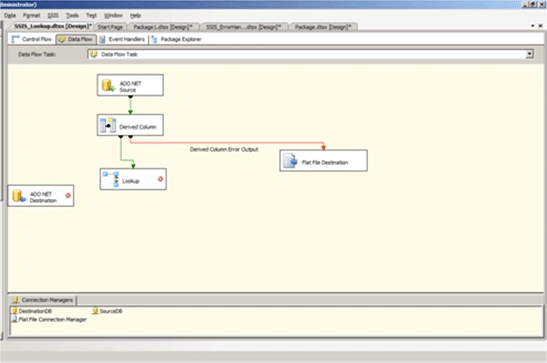Expand the Data Flow Task dropdown arrow
This screenshot has height=363, width=547.
[x=530, y=54]
